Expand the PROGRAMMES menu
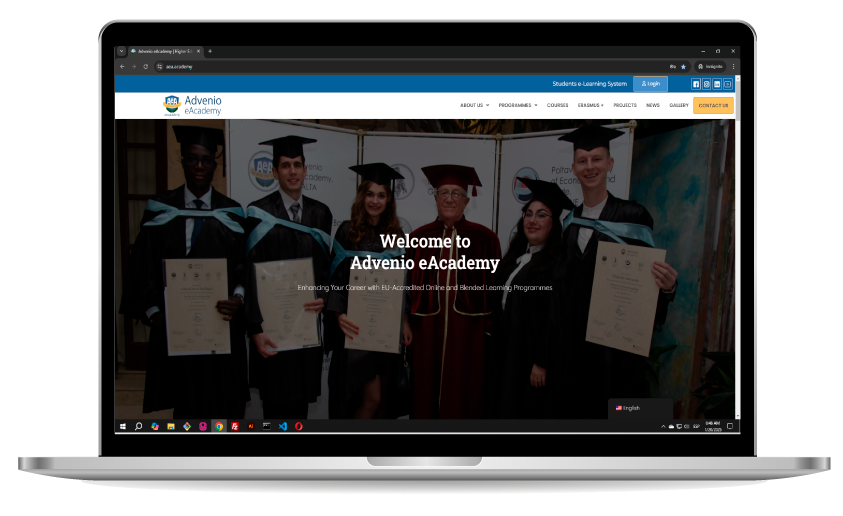Image resolution: width=843 pixels, height=516 pixels. click(518, 105)
